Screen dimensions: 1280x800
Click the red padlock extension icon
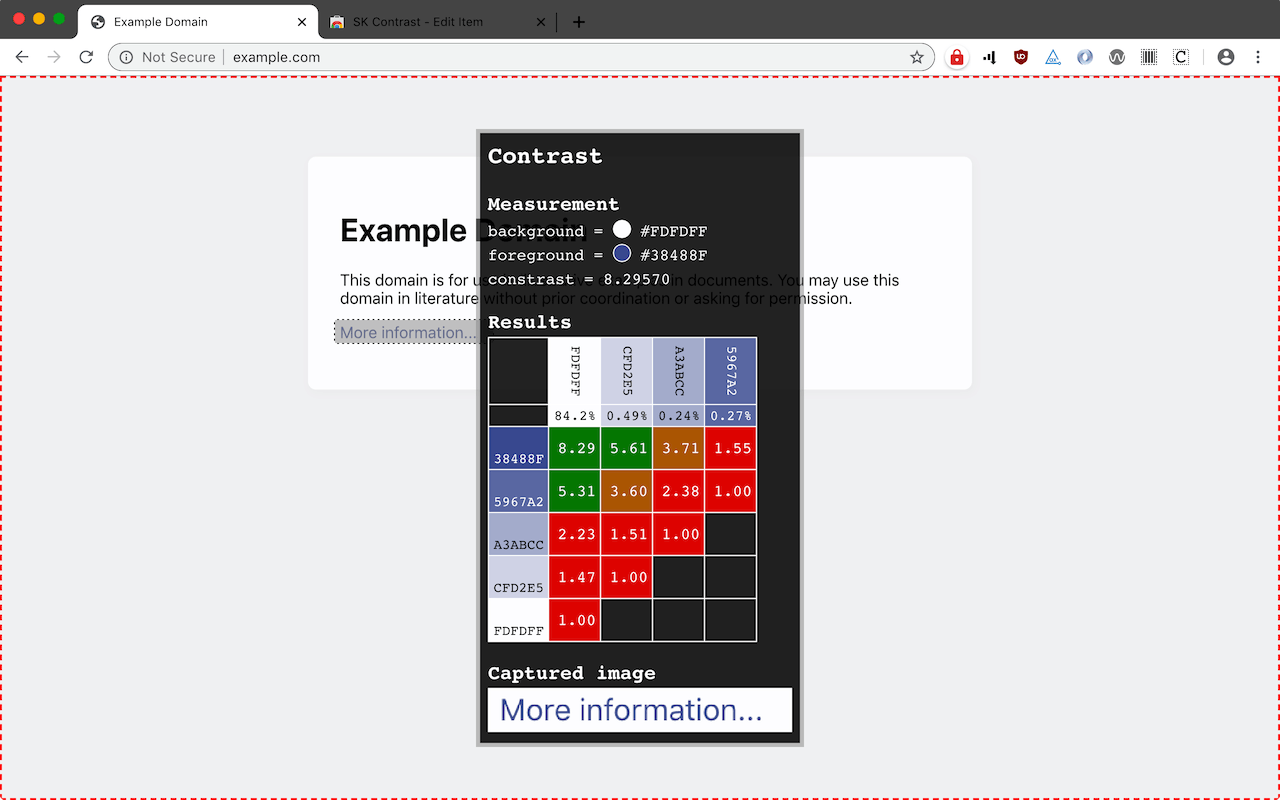click(x=957, y=57)
